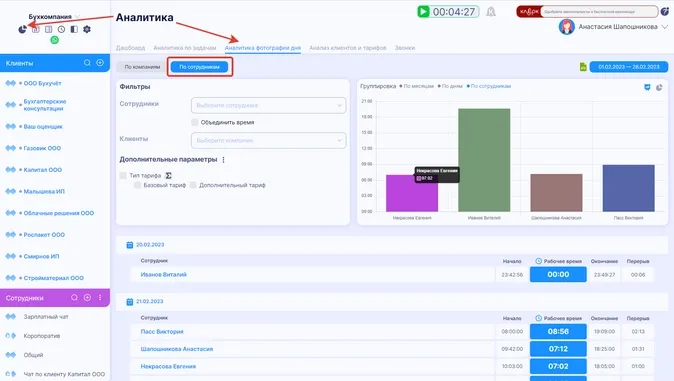Click clock icon in first Рабочее время header
Viewport: 674px width, 381px height.
tap(539, 261)
